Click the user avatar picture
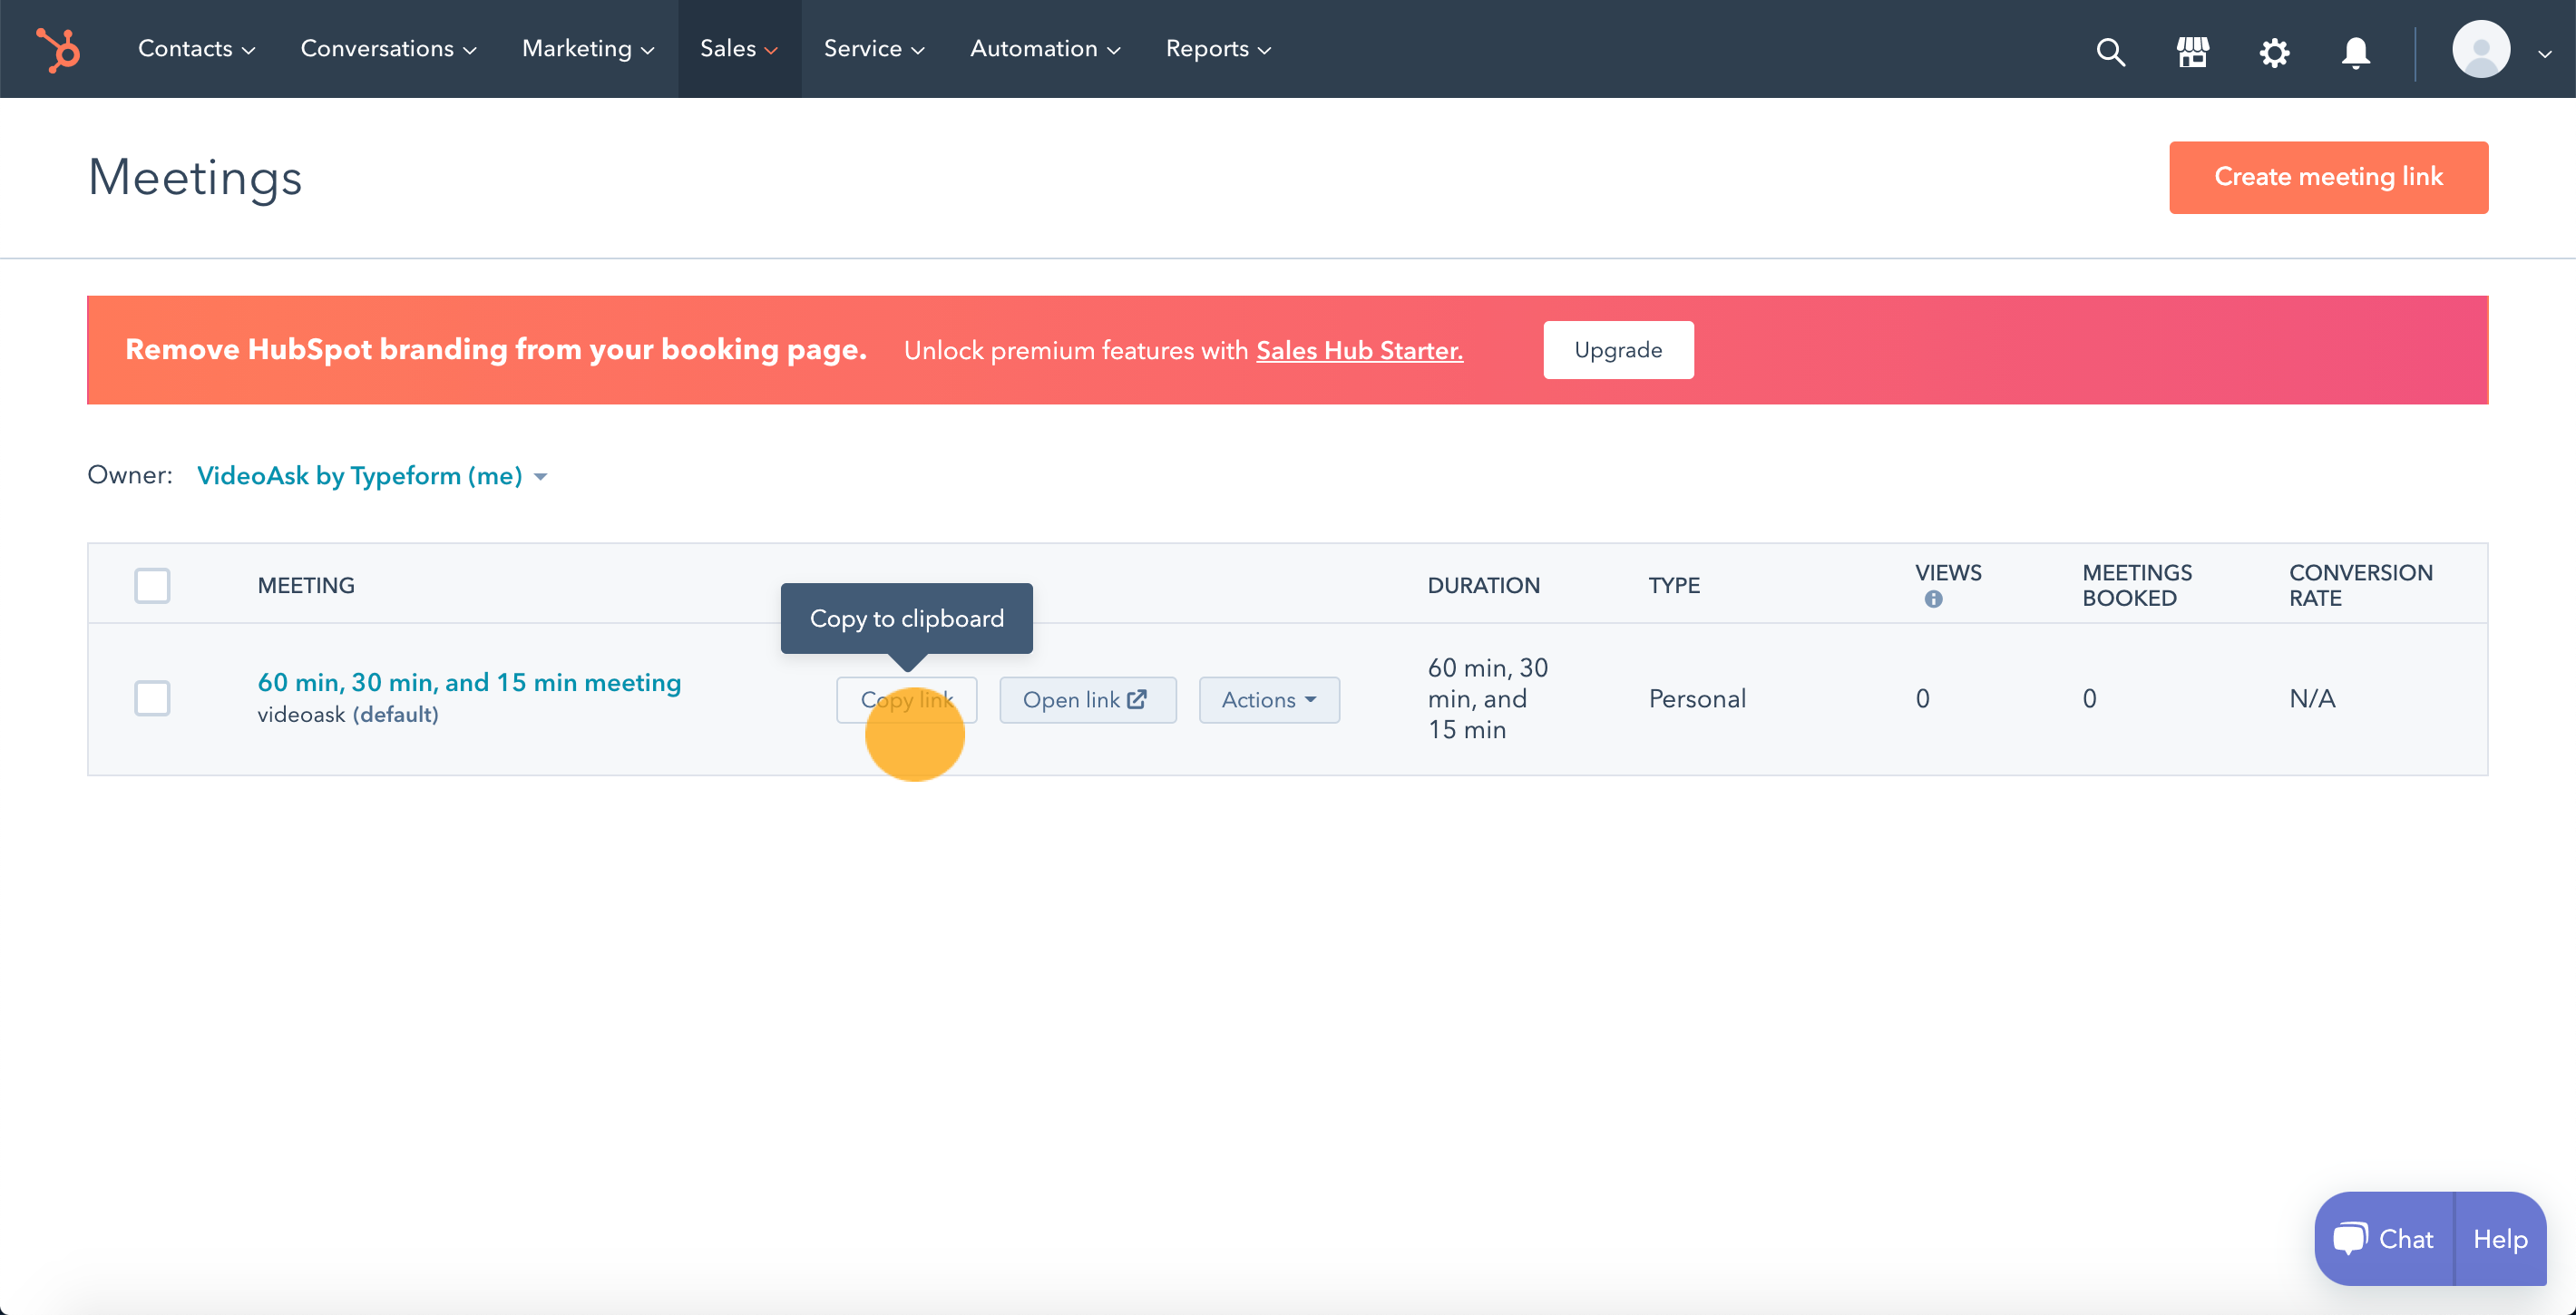The height and width of the screenshot is (1315, 2576). point(2480,49)
